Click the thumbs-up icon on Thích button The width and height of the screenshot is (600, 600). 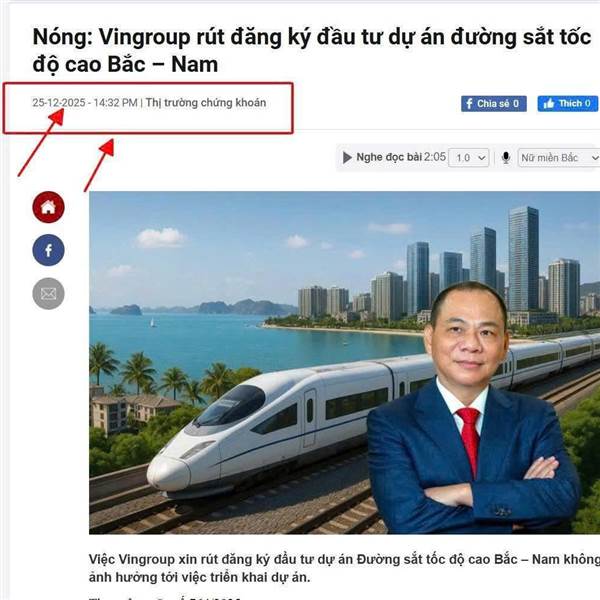549,104
